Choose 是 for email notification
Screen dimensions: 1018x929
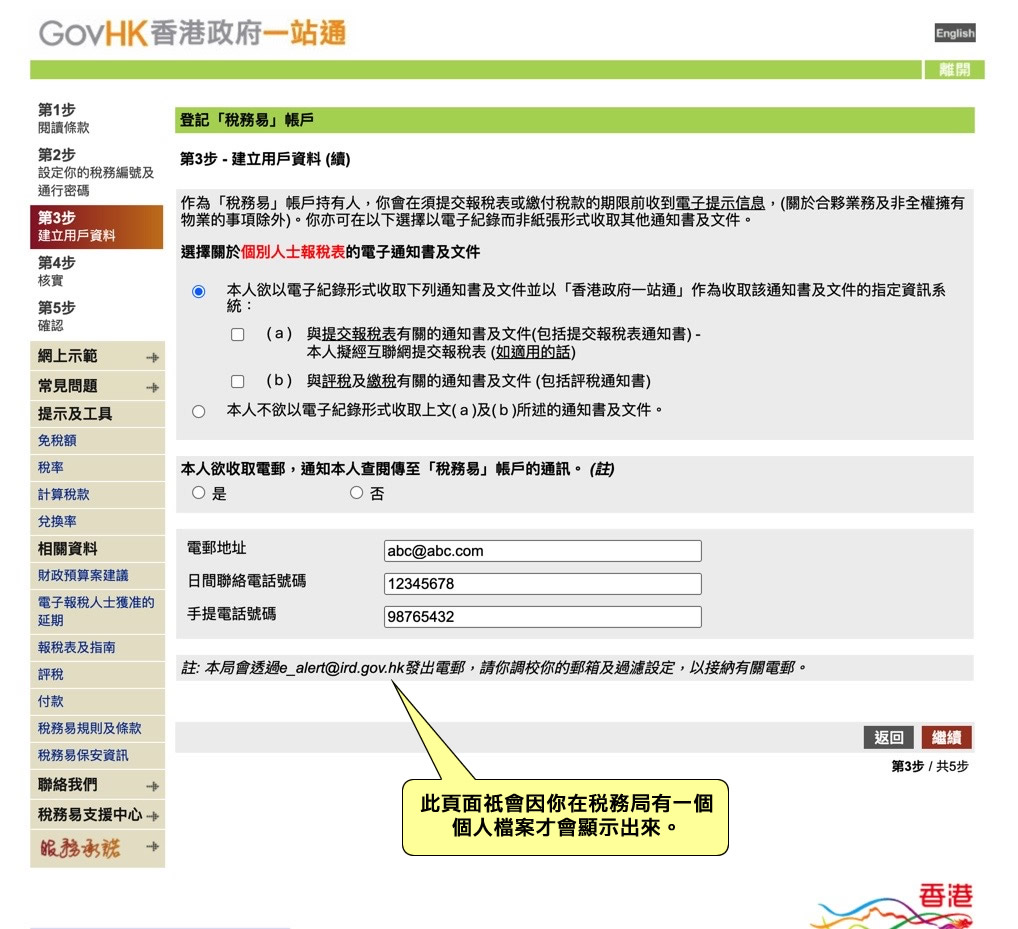point(199,493)
